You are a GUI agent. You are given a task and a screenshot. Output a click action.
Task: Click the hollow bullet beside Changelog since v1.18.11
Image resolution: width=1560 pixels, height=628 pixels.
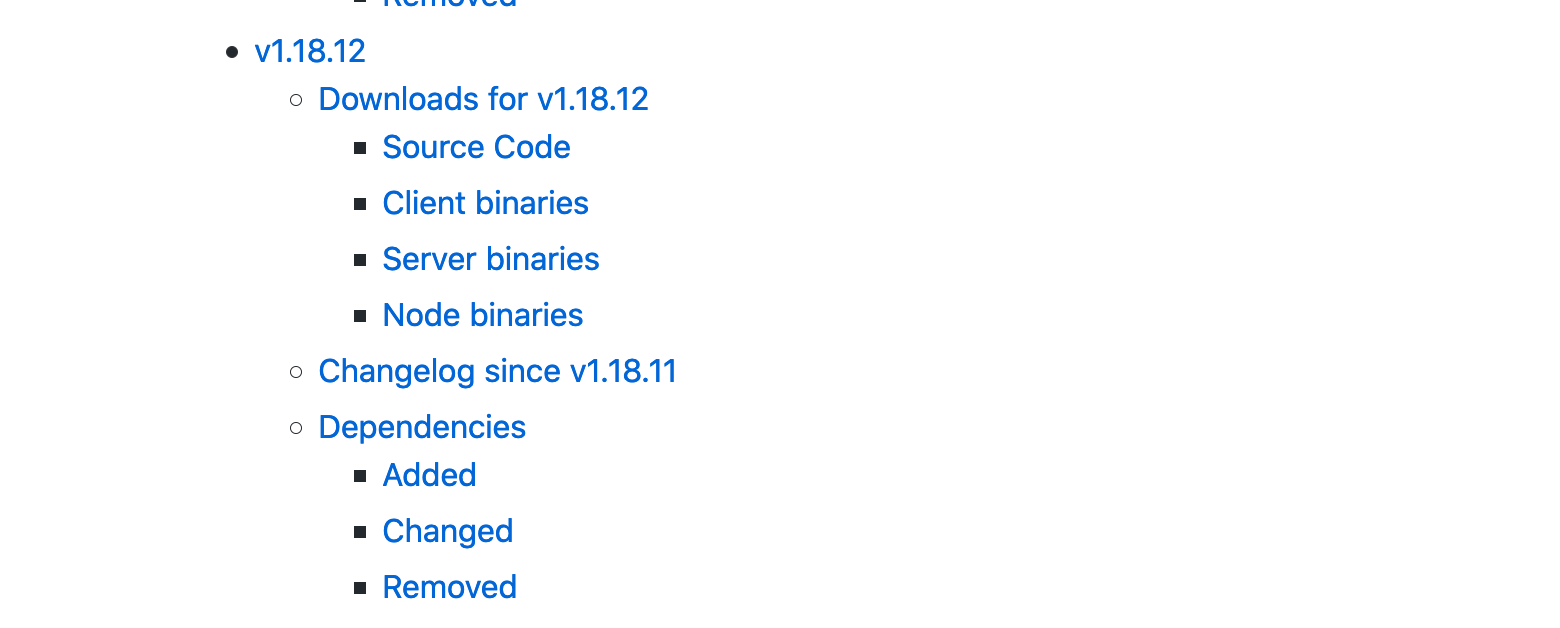click(x=296, y=372)
